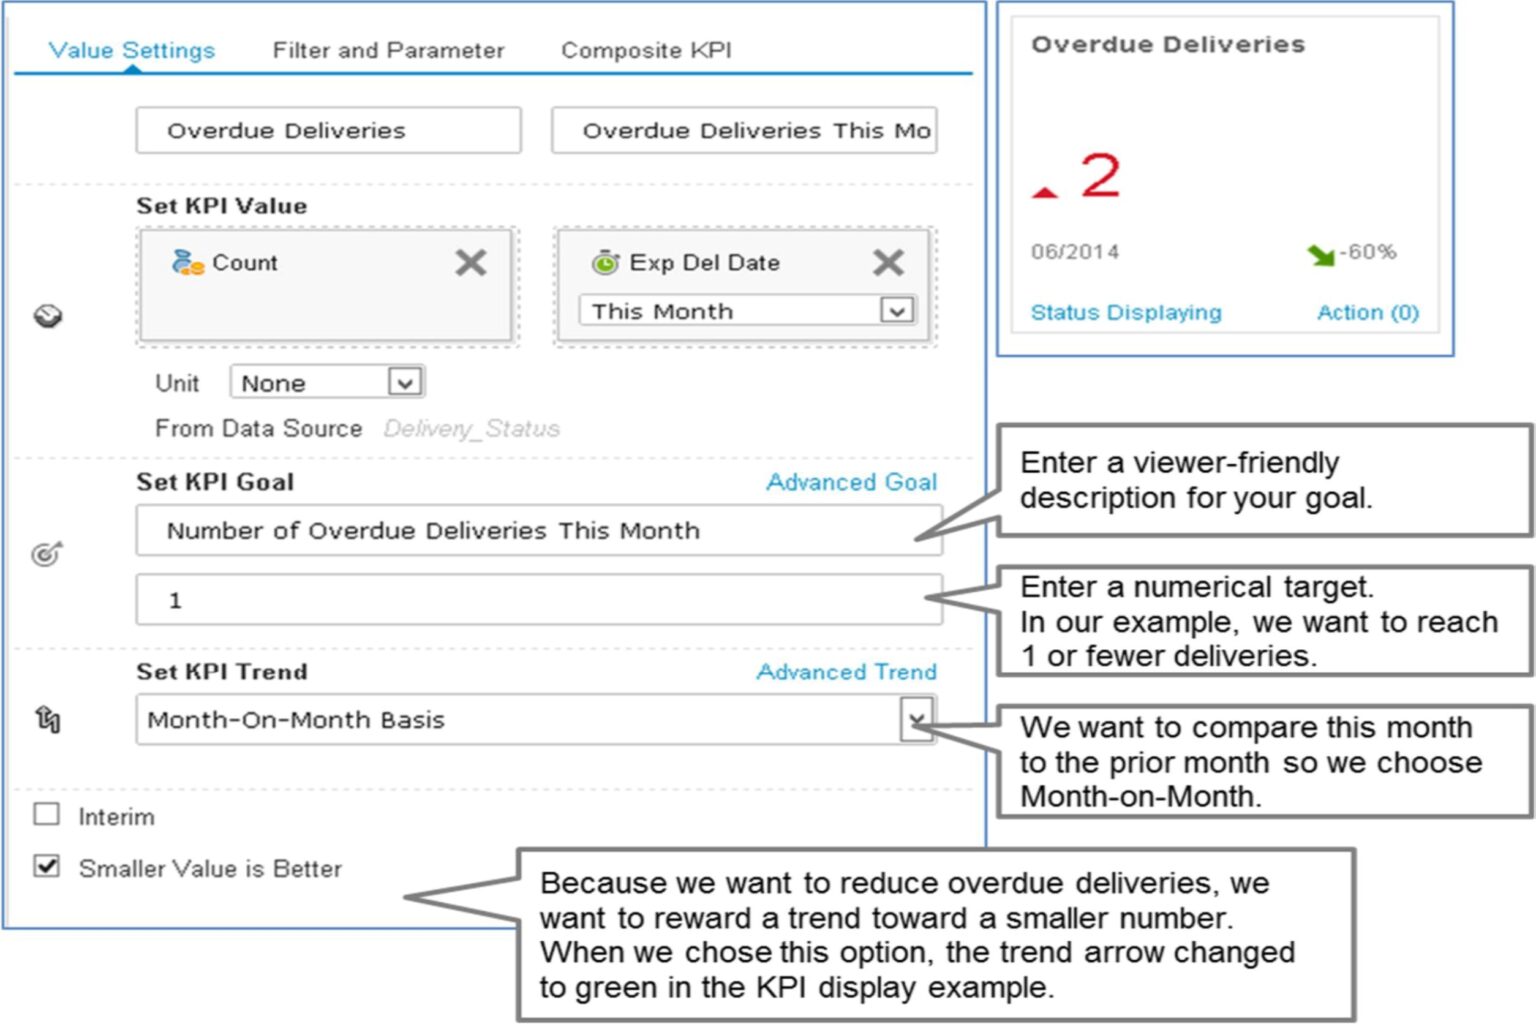The height and width of the screenshot is (1024, 1536).
Task: Open the This Month period dropdown
Action: pos(896,311)
